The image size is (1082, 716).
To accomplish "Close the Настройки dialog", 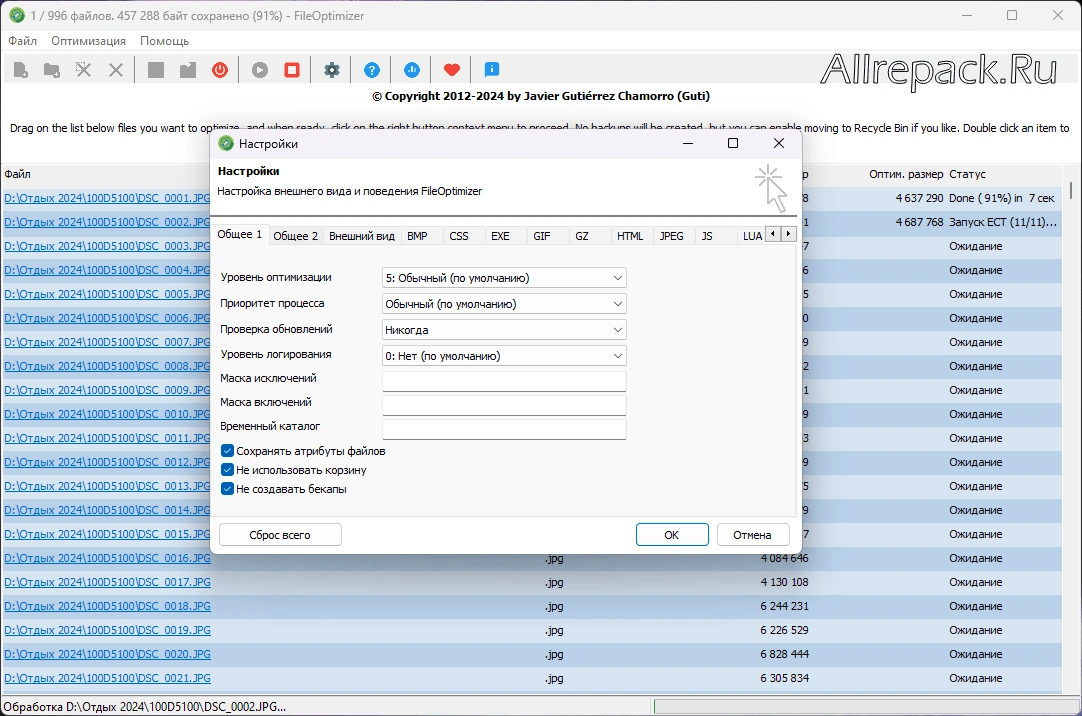I will click(x=779, y=143).
